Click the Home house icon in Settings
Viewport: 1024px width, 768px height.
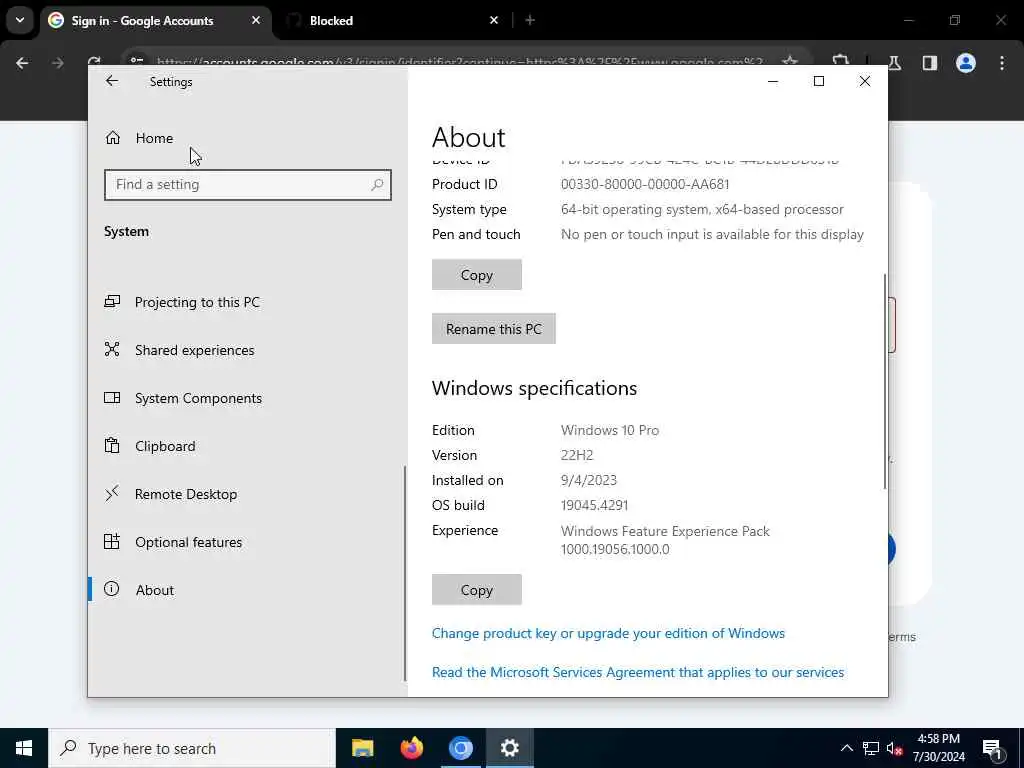113,138
